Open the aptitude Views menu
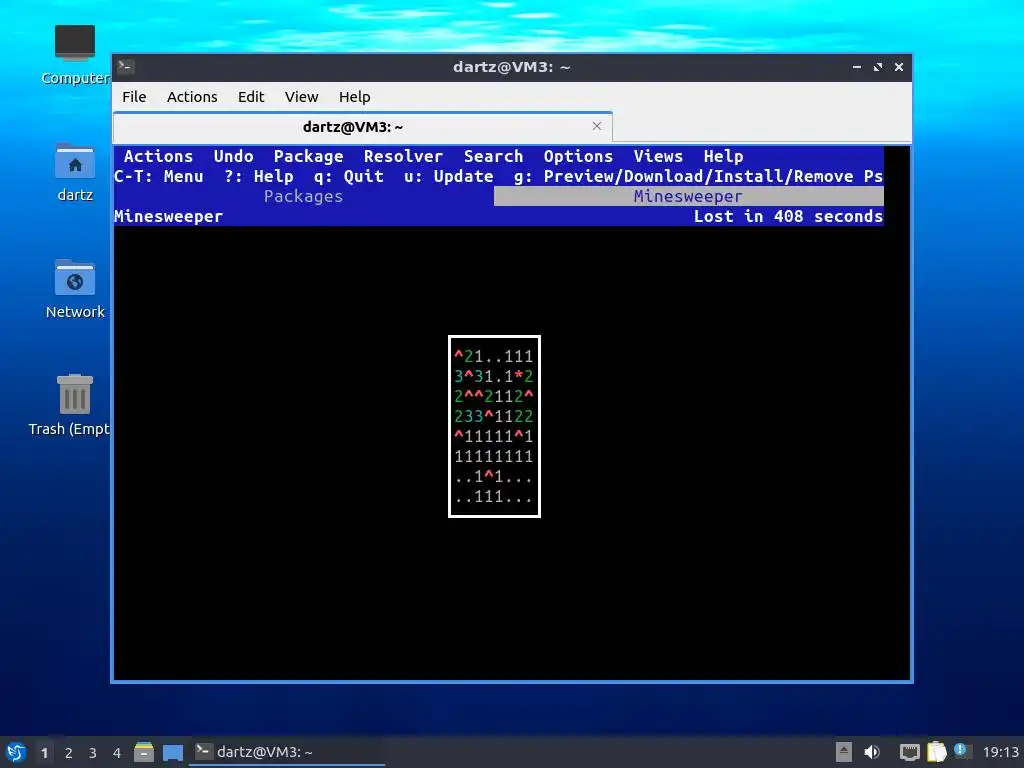Viewport: 1024px width, 768px height. (658, 157)
